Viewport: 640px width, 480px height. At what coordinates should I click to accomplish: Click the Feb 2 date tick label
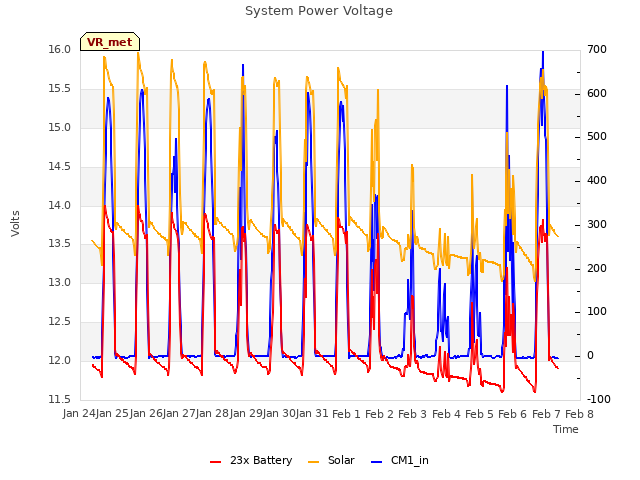[x=379, y=414]
